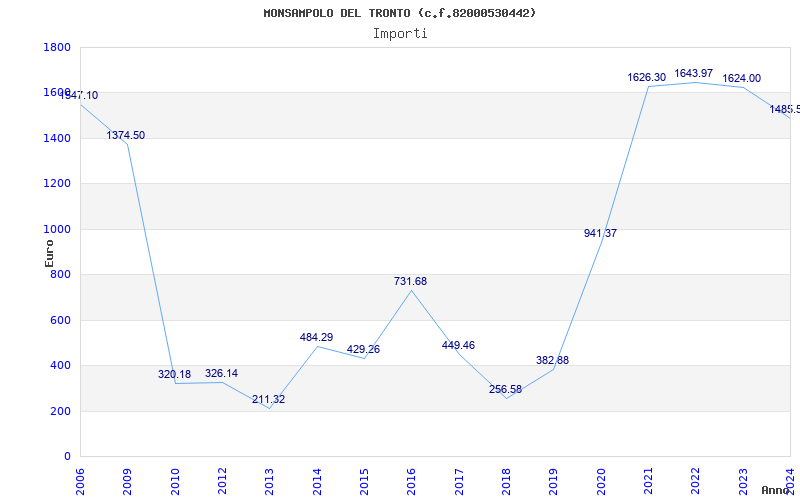This screenshot has width=800, height=500.
Task: Click y-axis tick 0
Action: tap(67, 457)
